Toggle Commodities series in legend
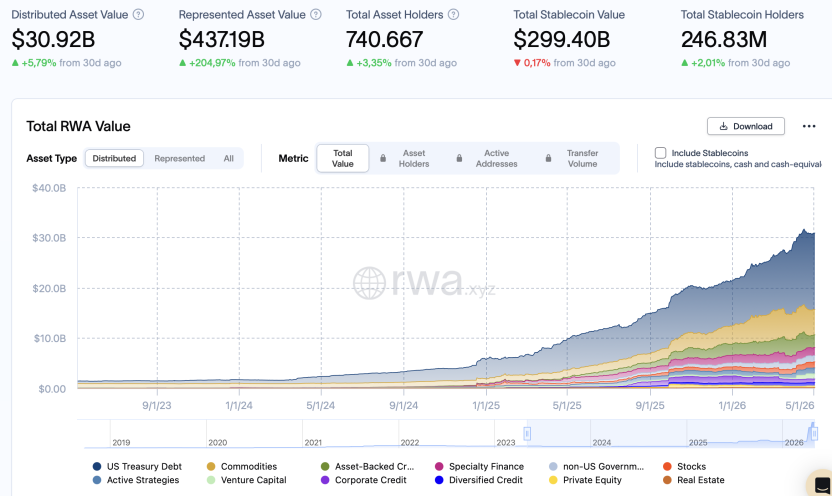 242,466
